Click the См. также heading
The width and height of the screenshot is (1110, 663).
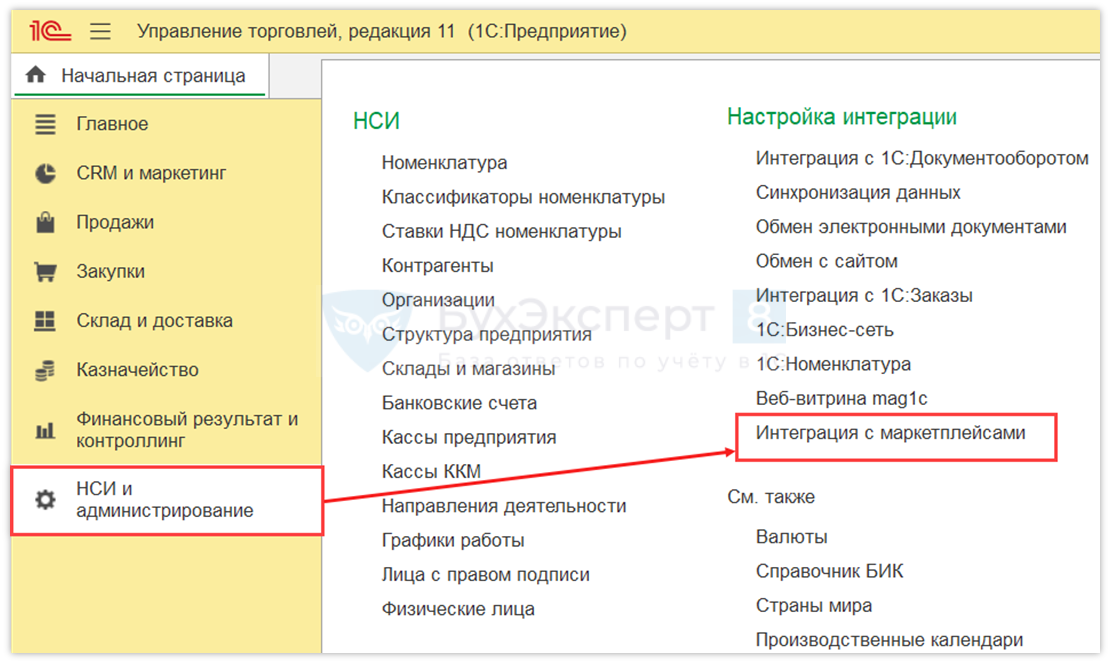click(x=771, y=497)
